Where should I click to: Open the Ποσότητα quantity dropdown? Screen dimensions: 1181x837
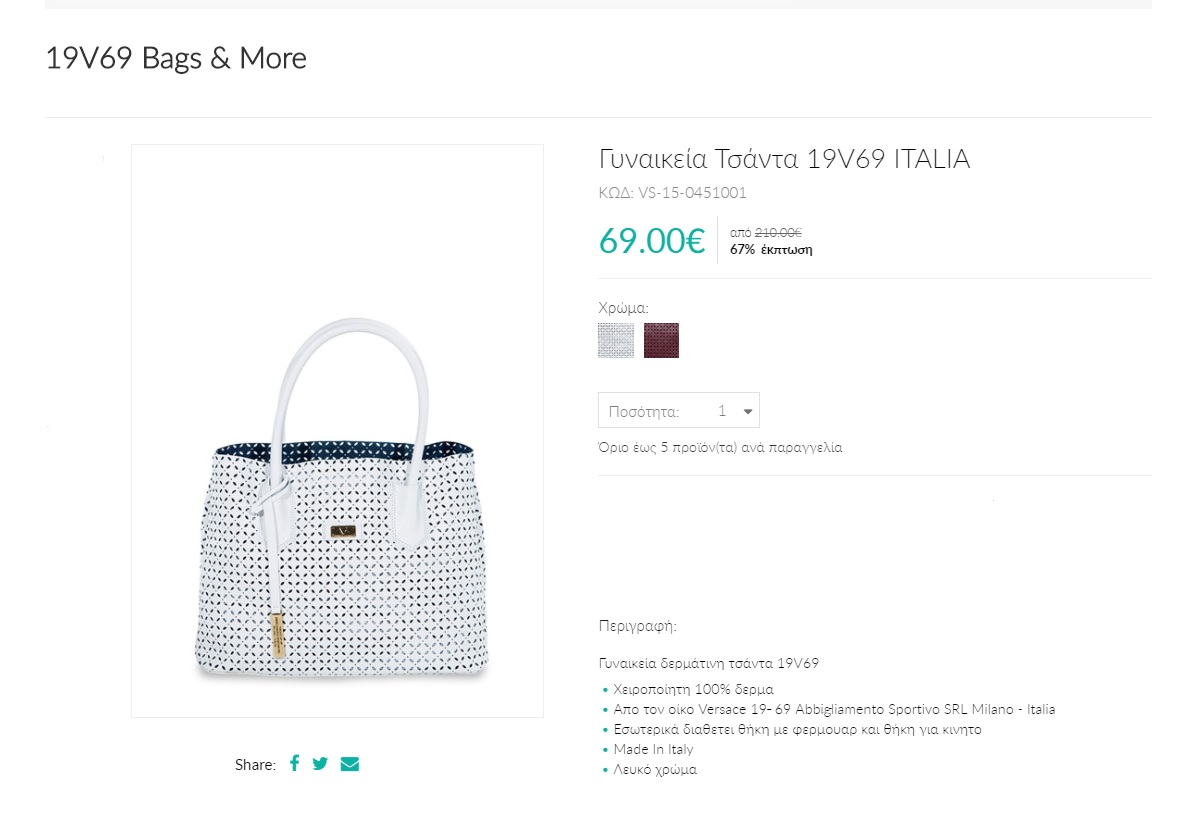678,411
